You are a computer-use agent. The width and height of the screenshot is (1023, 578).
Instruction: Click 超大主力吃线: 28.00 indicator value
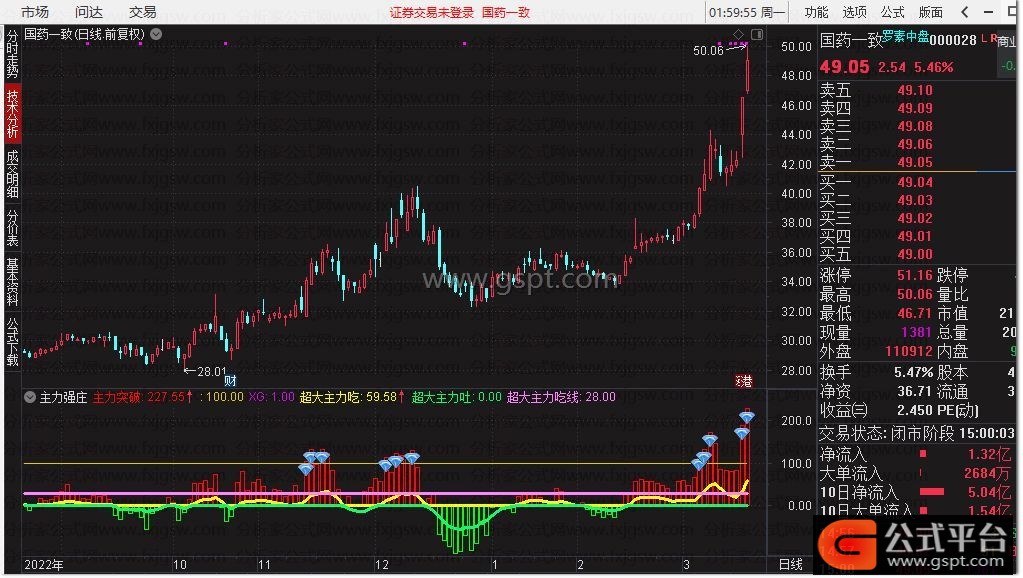coord(561,397)
